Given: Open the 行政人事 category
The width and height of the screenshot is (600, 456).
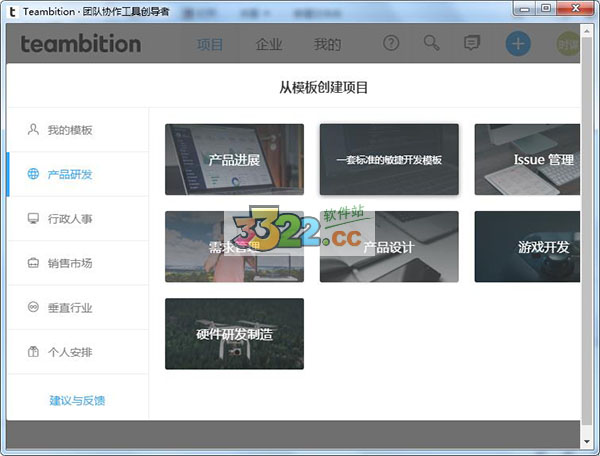Looking at the screenshot, I should tap(70, 218).
